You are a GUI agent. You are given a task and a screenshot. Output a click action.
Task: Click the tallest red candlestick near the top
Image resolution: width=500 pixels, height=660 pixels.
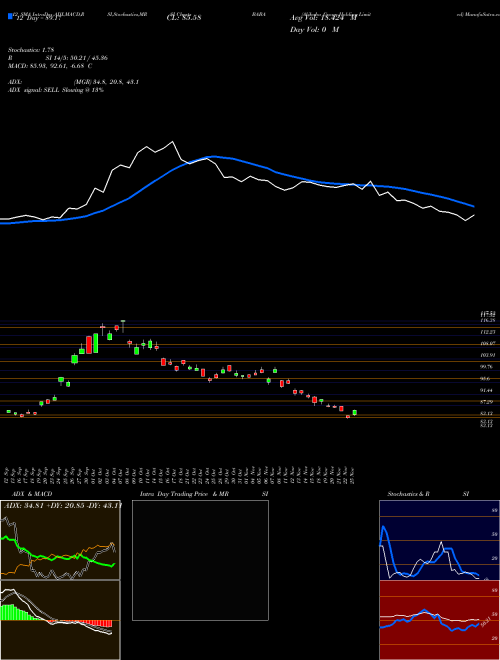[x=89, y=345]
